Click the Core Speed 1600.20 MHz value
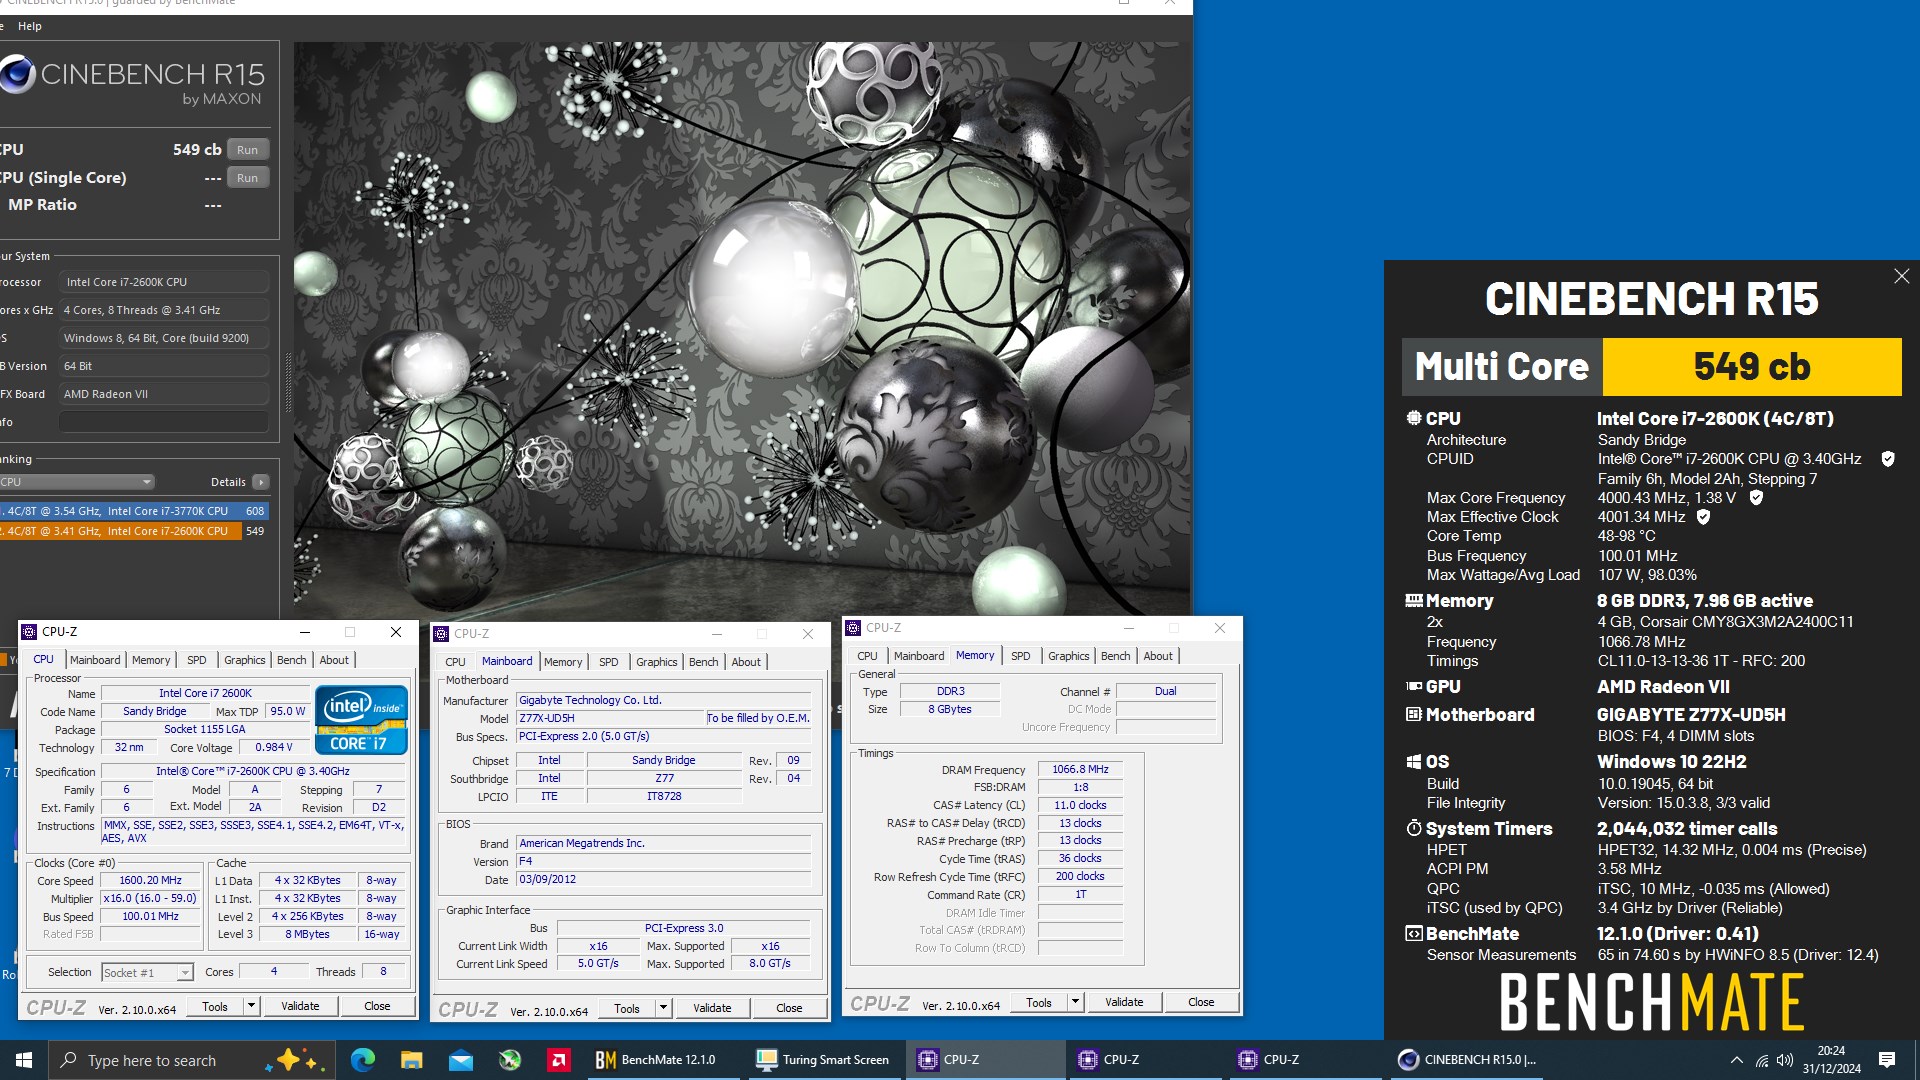 pos(151,881)
